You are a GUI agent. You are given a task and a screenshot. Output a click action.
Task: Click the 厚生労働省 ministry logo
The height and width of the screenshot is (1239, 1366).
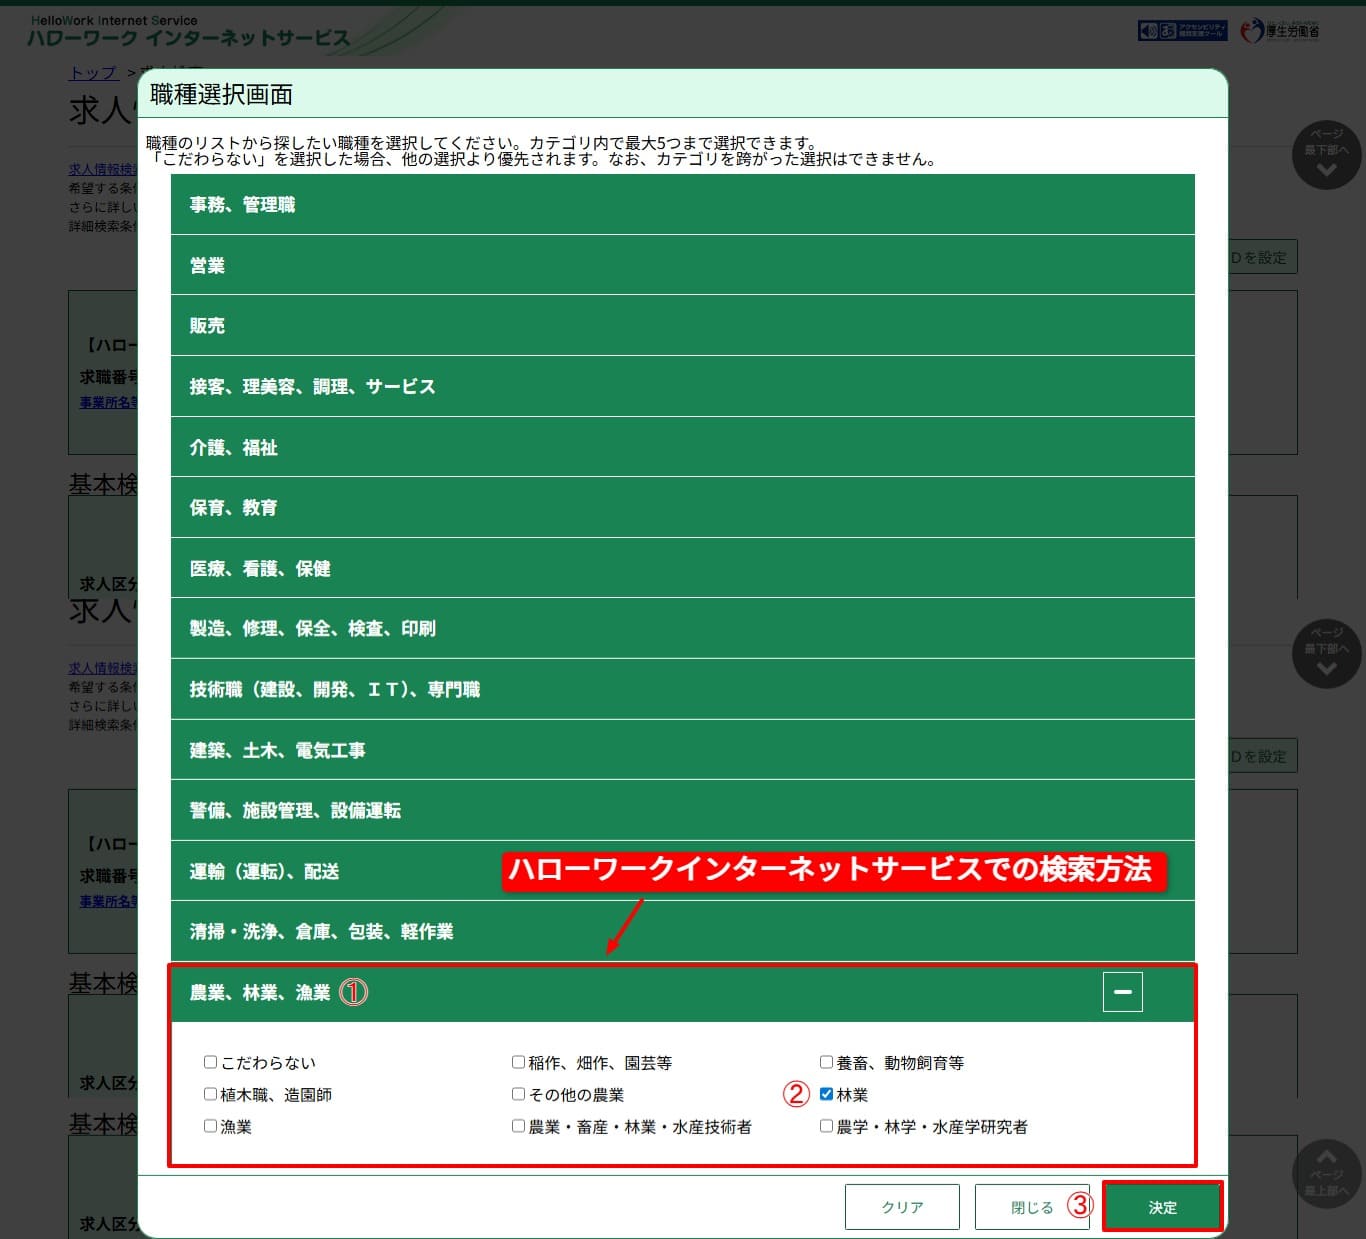click(x=1278, y=30)
